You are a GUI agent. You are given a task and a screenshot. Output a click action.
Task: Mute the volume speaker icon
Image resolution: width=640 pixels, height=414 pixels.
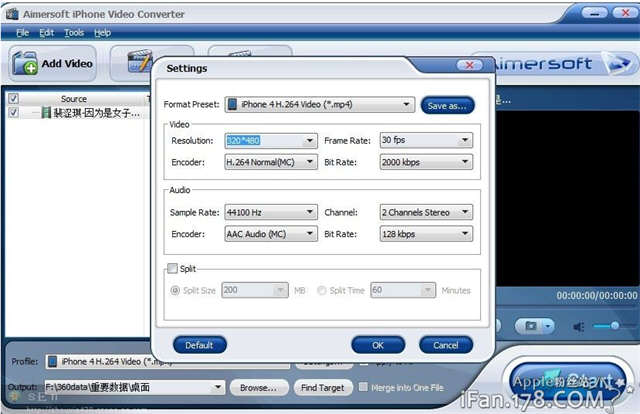[x=579, y=326]
